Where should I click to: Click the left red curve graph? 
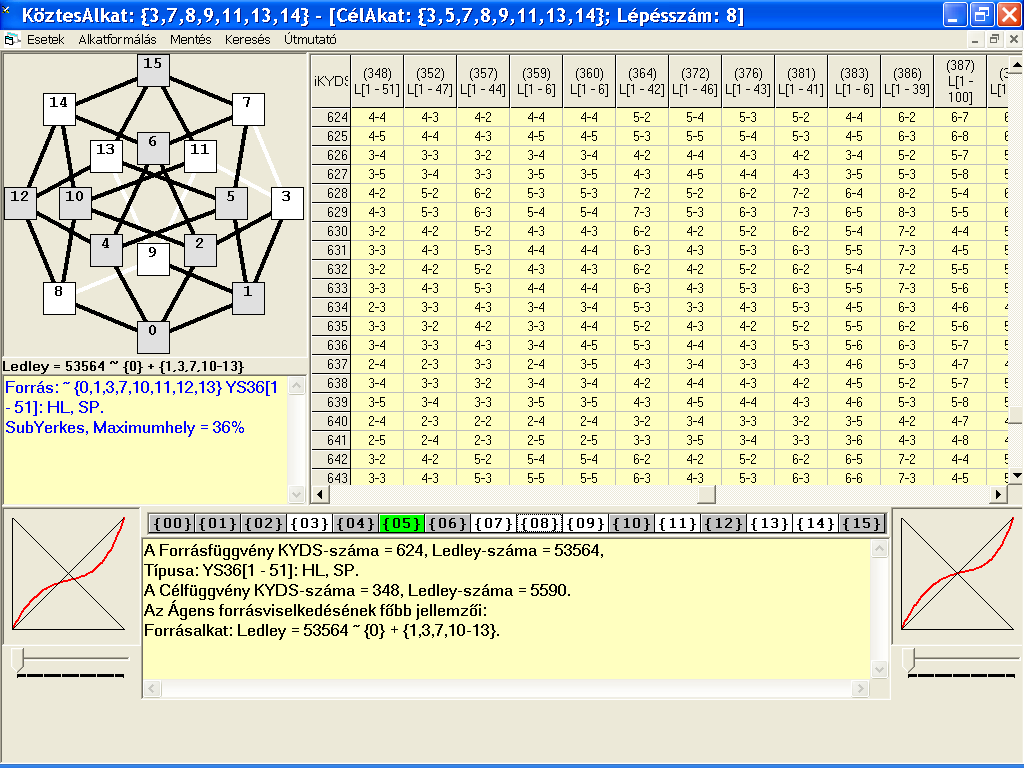69,573
